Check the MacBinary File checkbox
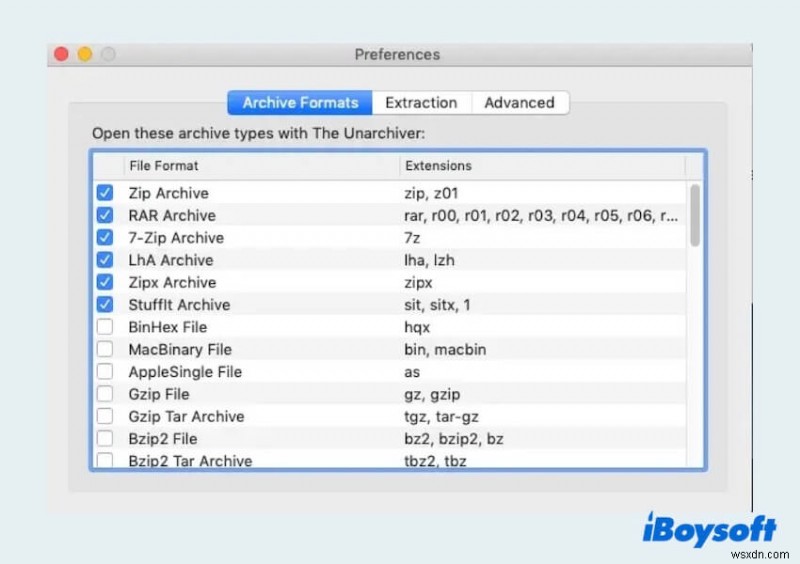This screenshot has width=800, height=564. click(105, 349)
